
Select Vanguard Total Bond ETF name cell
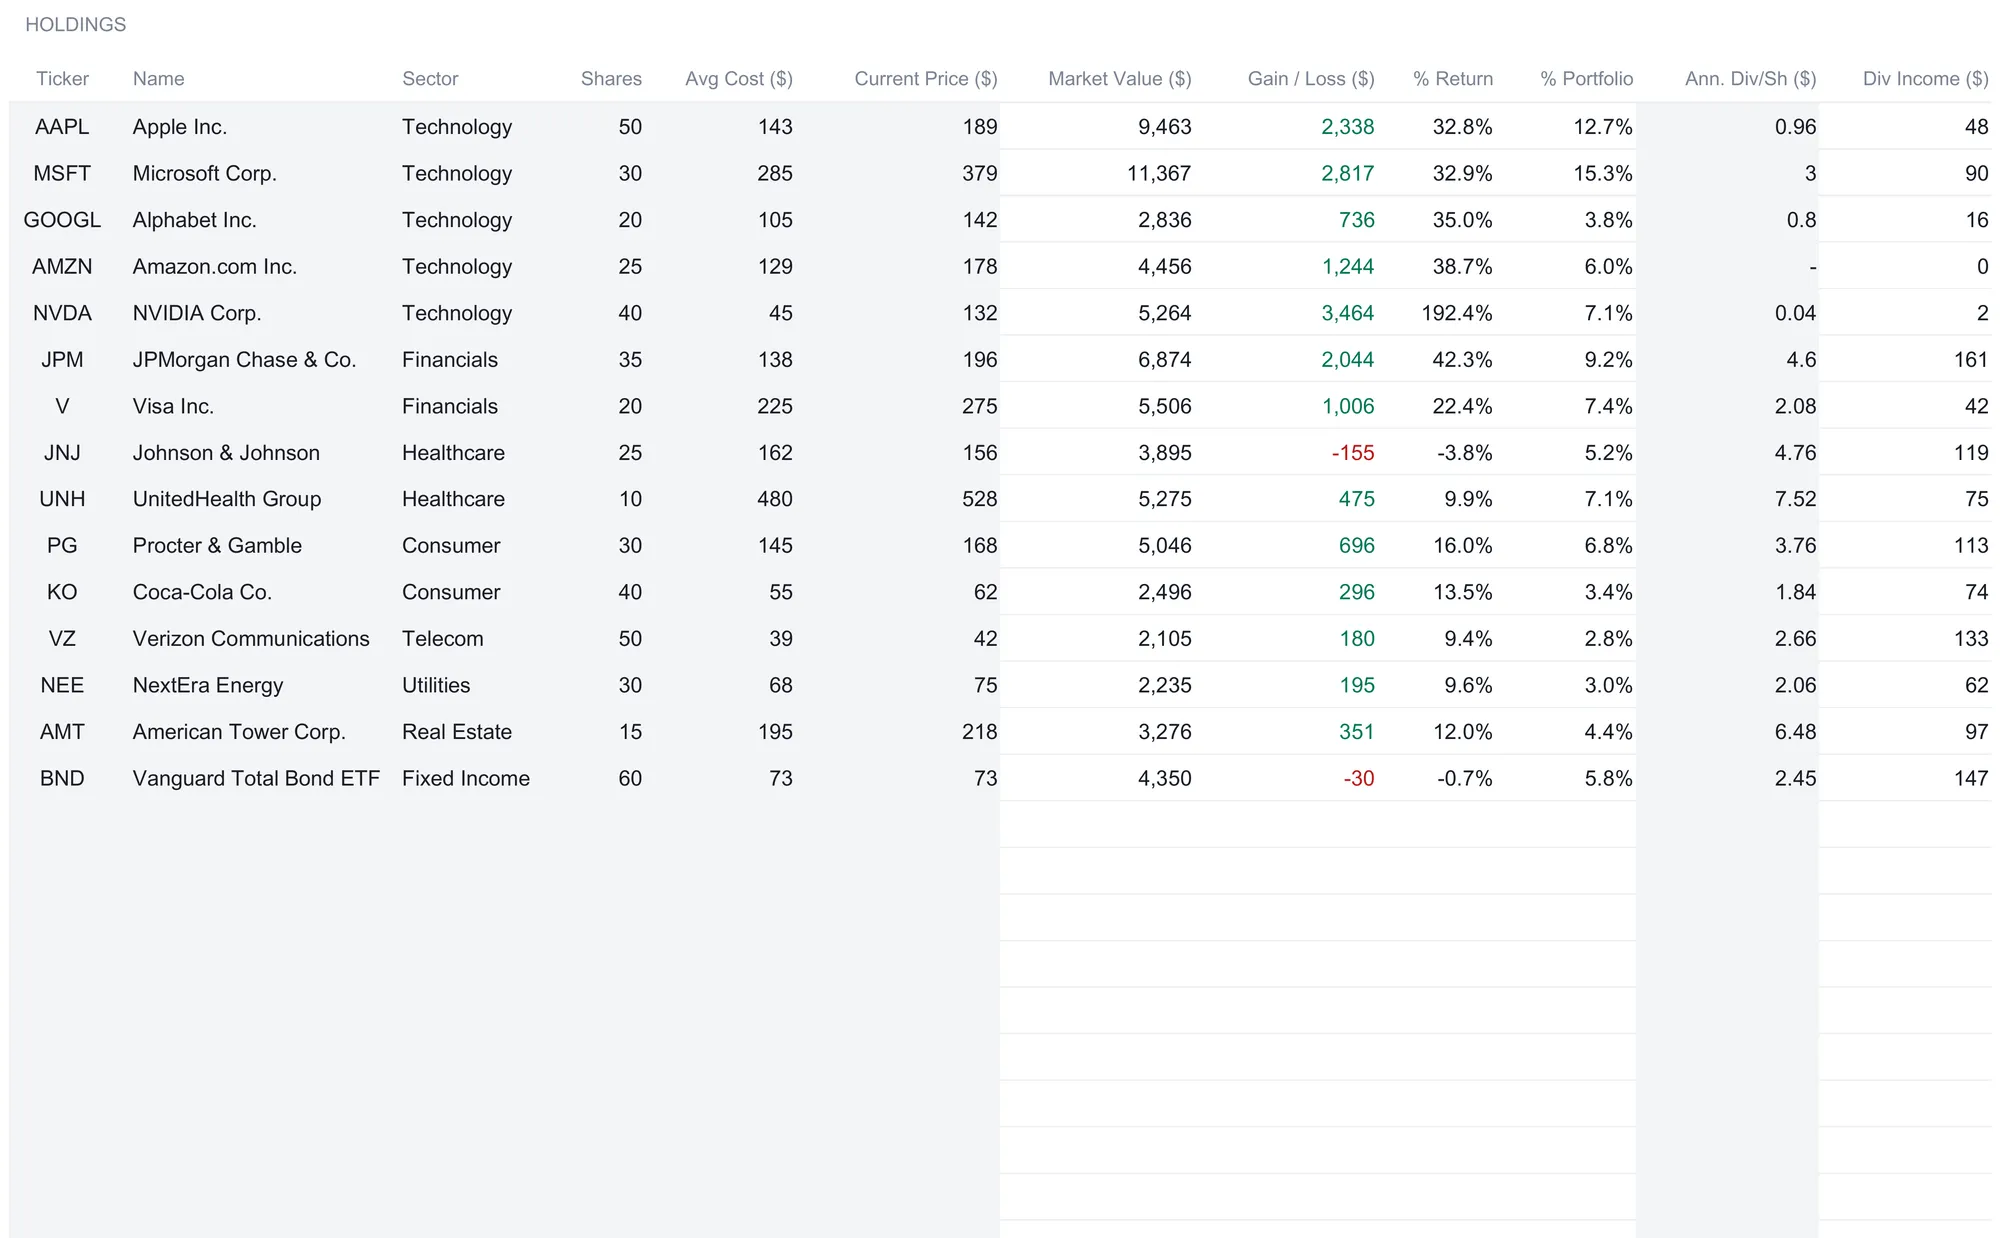pos(256,779)
